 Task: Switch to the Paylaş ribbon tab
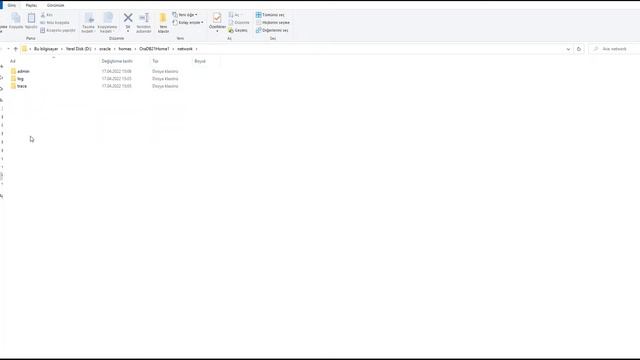coord(31,5)
